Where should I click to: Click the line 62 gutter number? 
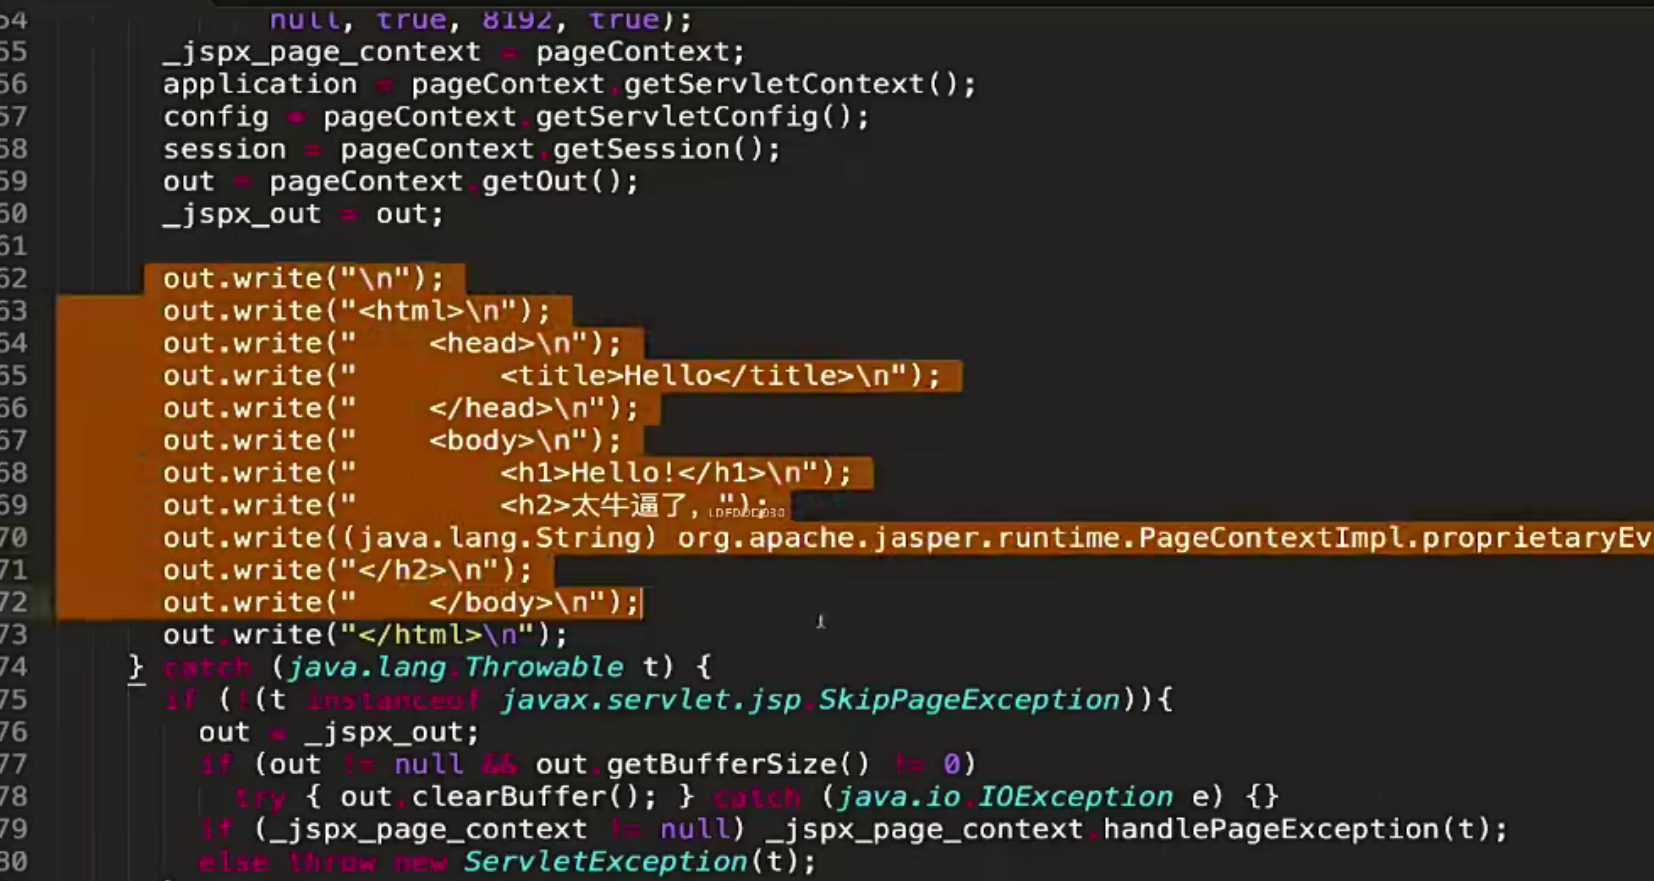pyautogui.click(x=14, y=278)
